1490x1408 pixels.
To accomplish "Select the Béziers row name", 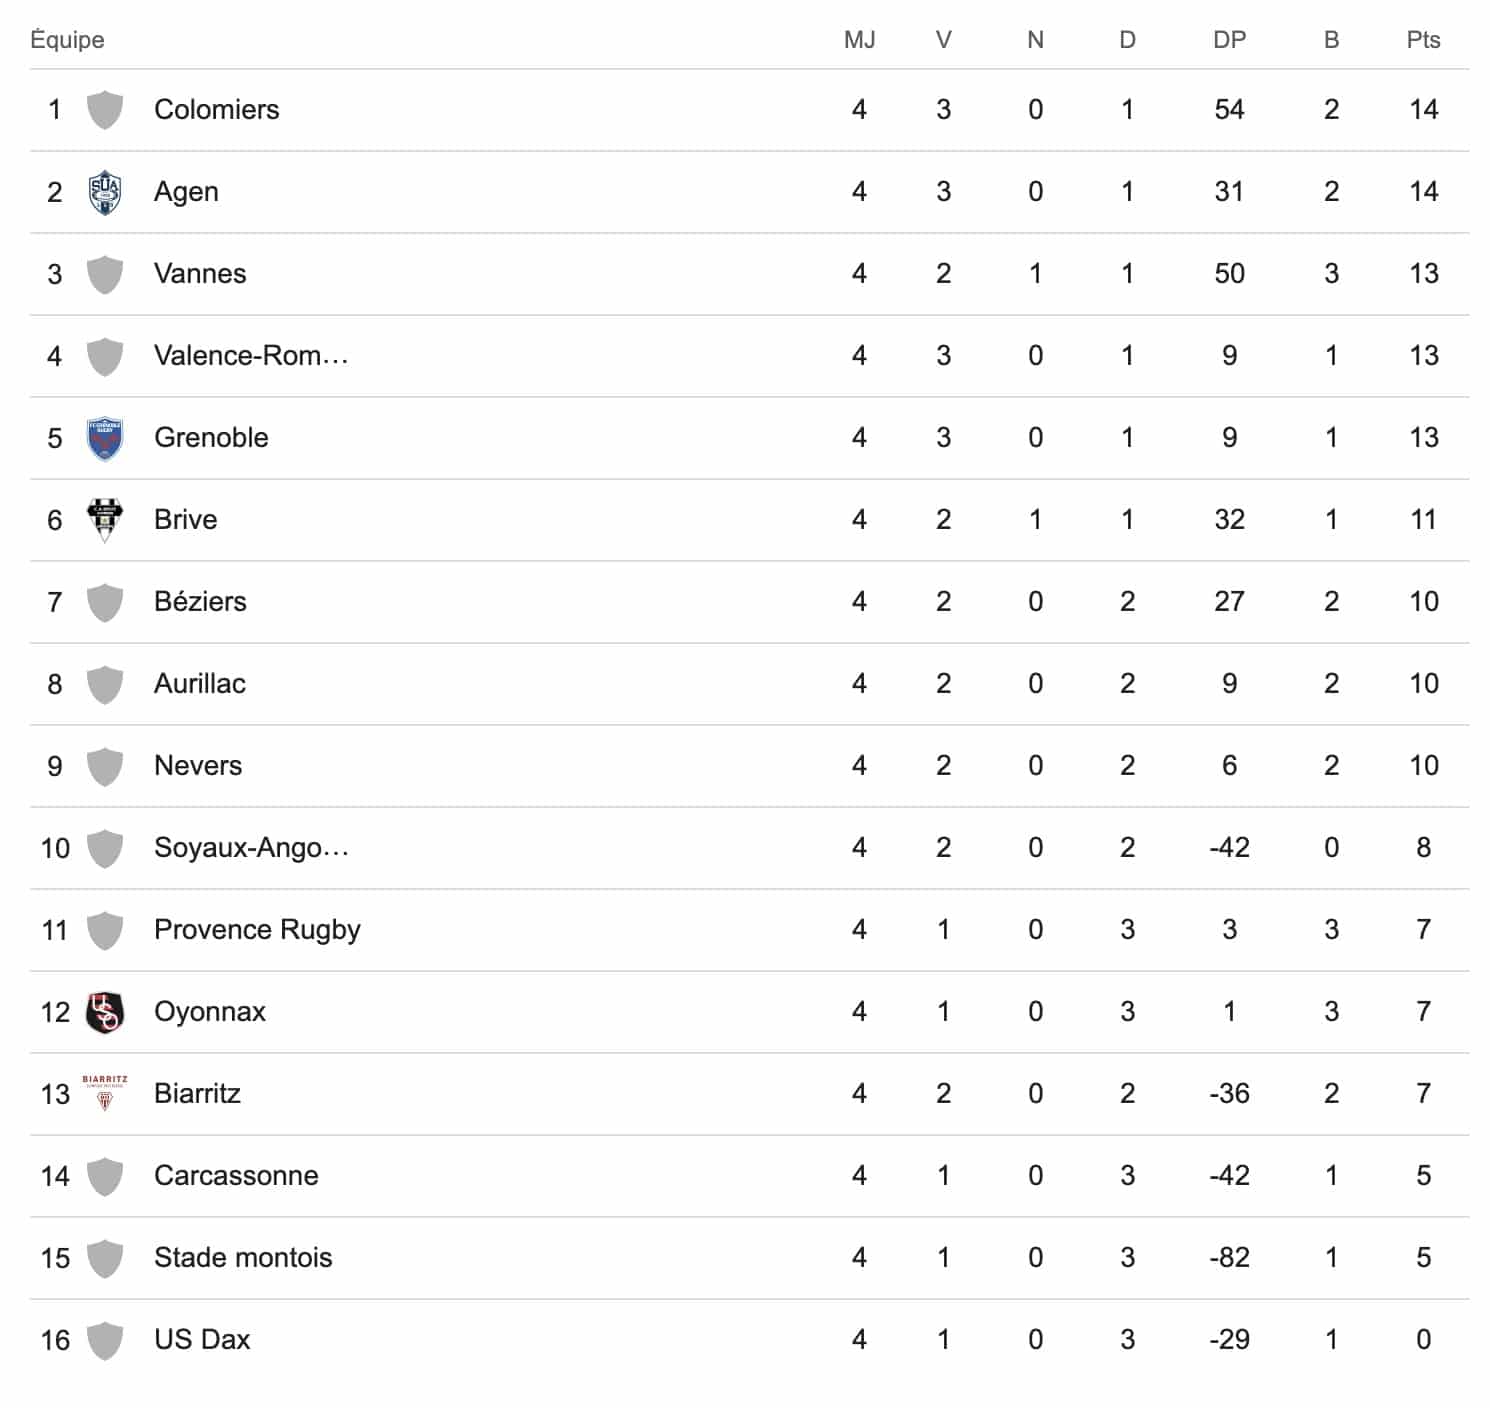I will point(200,602).
